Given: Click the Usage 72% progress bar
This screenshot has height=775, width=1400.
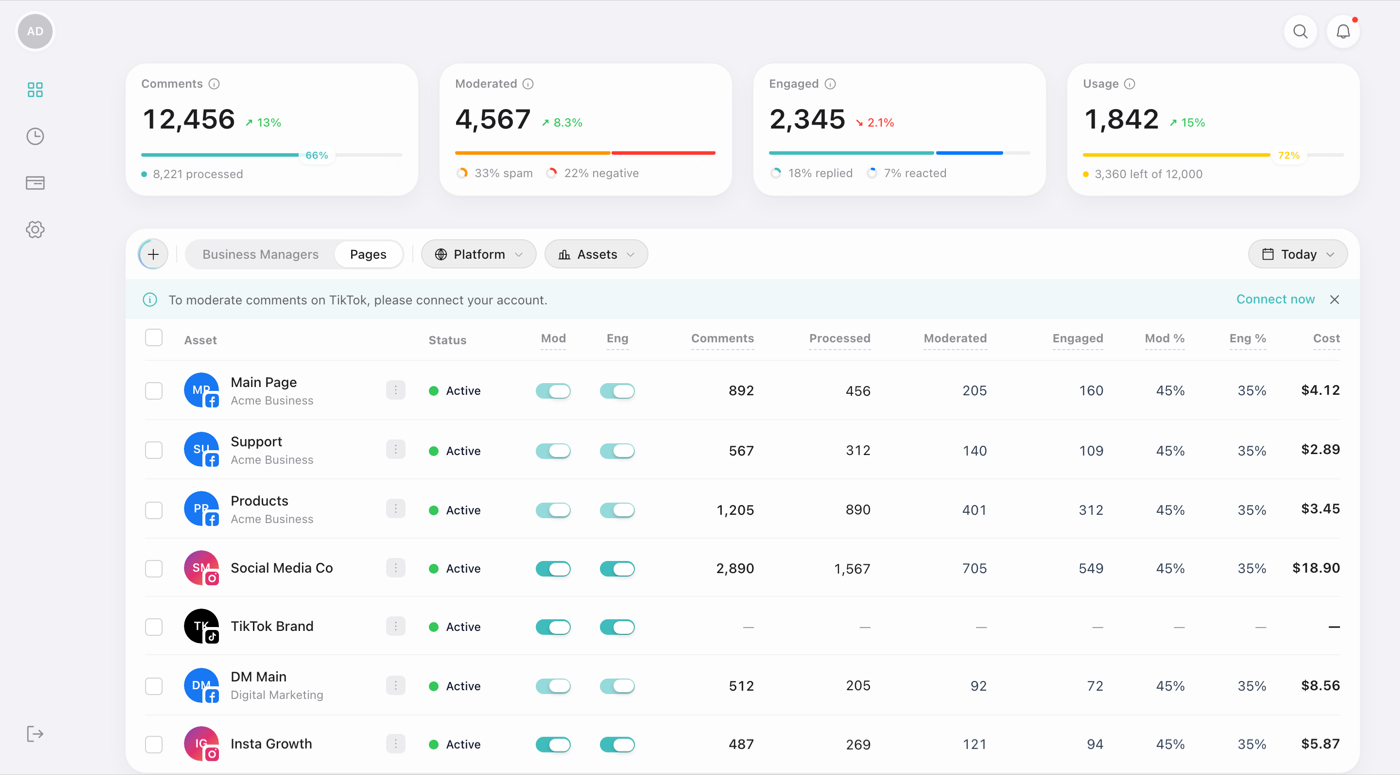Looking at the screenshot, I should 1213,155.
